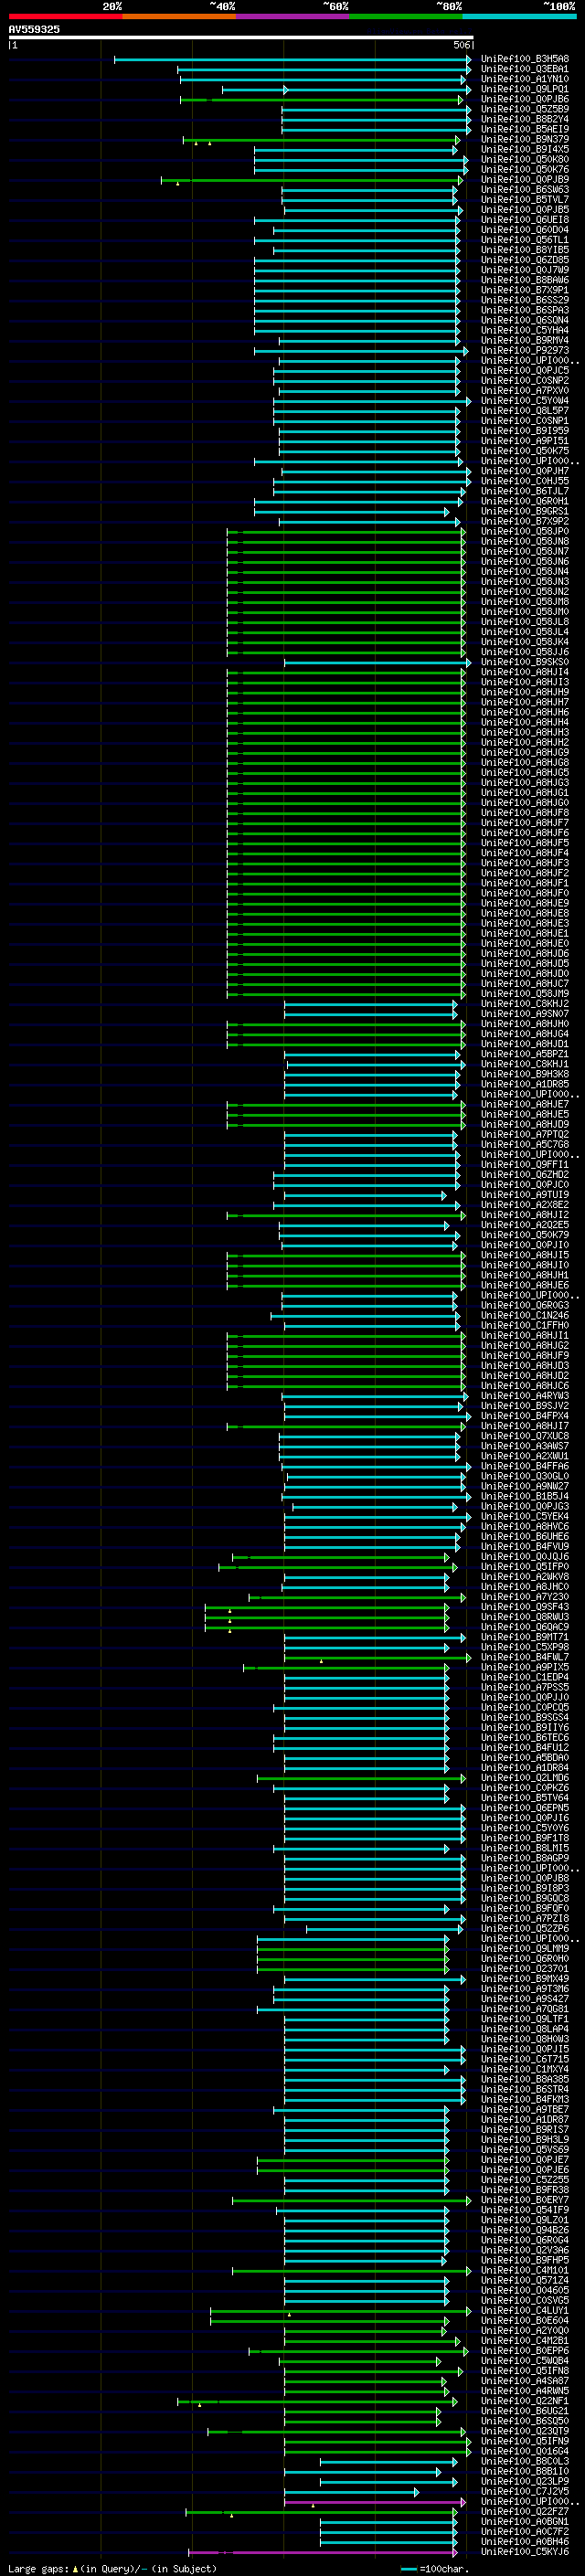Select UniRef100_Q9SF43 hit name

pos(525,1607)
